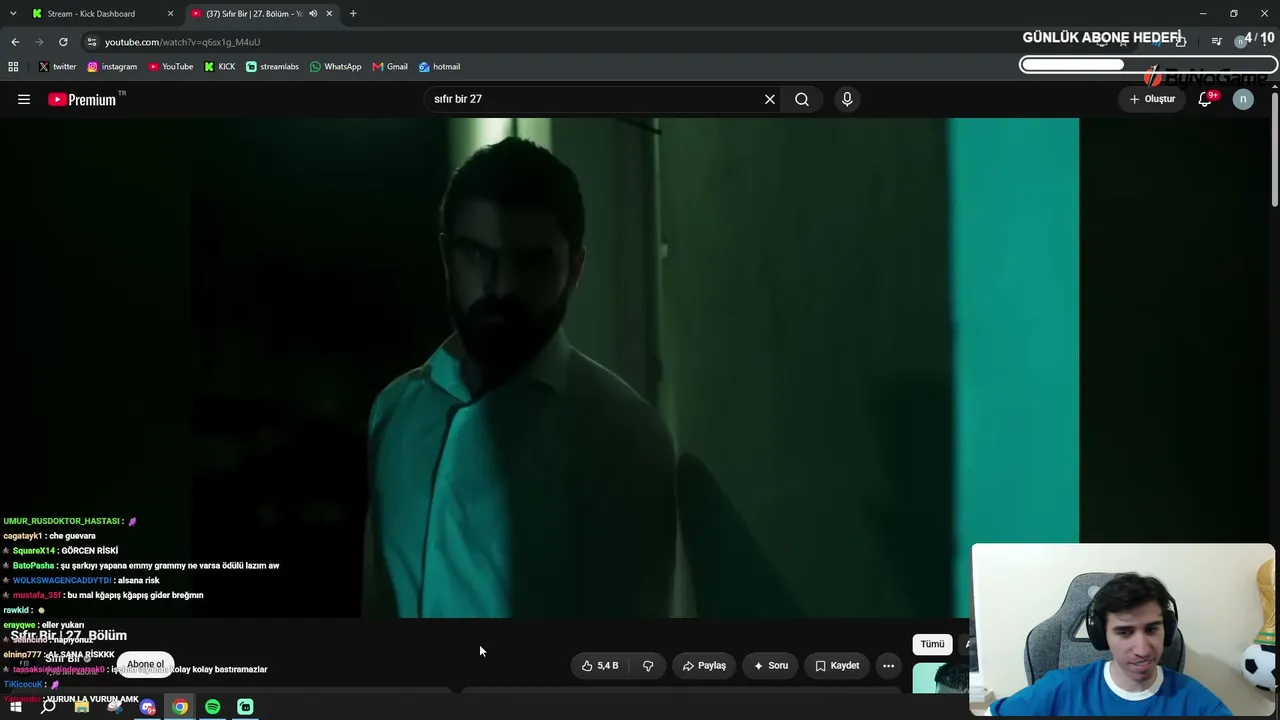Viewport: 1280px width, 720px height.
Task: Start voice search with microphone icon
Action: [847, 99]
